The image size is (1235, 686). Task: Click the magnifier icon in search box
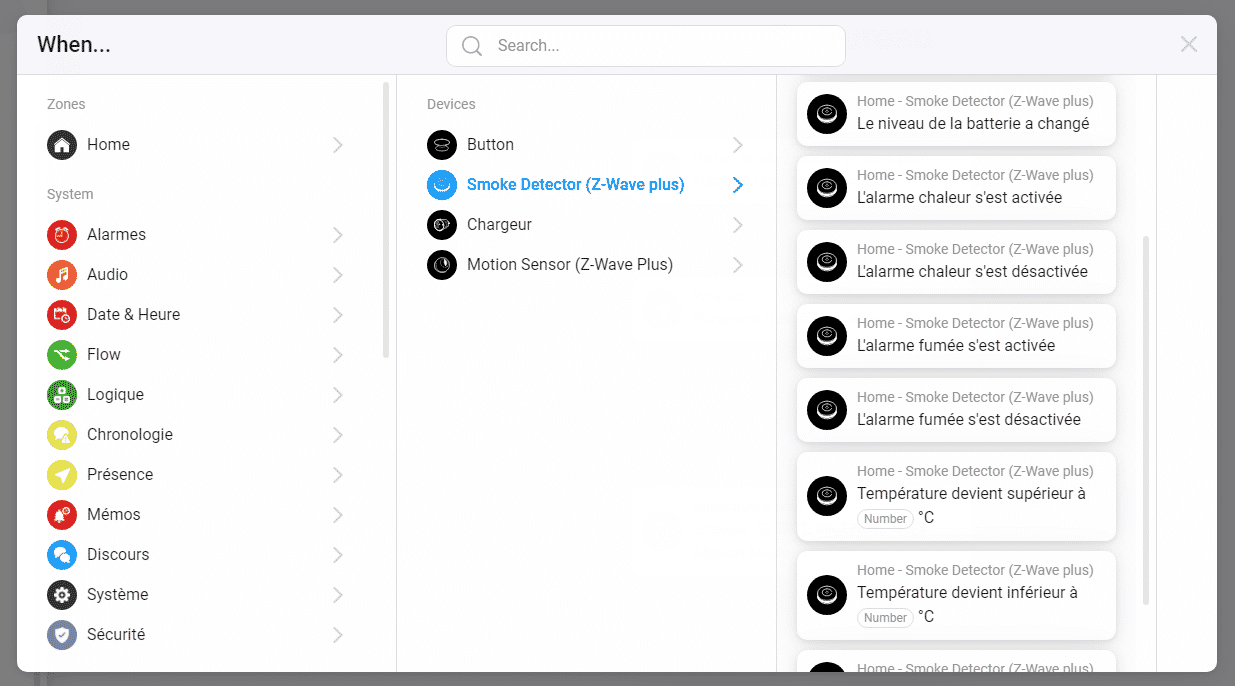(472, 46)
